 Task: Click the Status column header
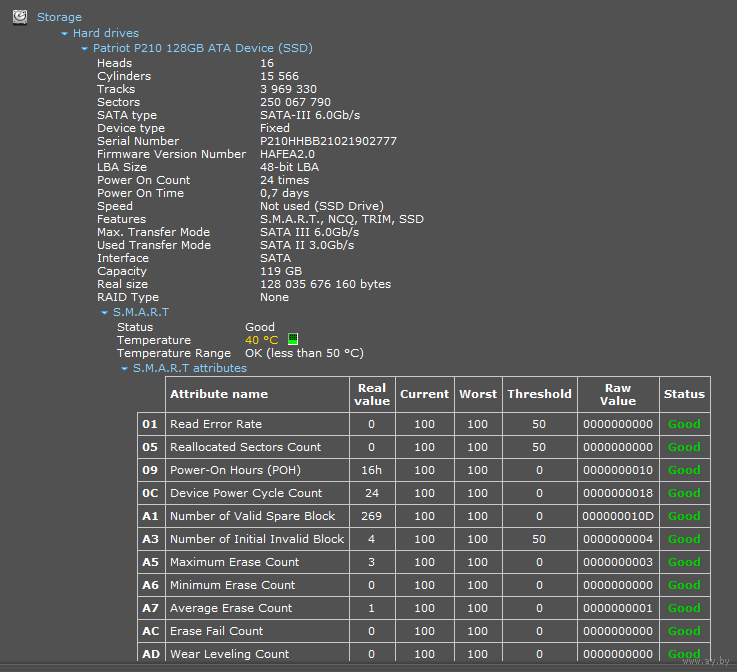pyautogui.click(x=684, y=394)
